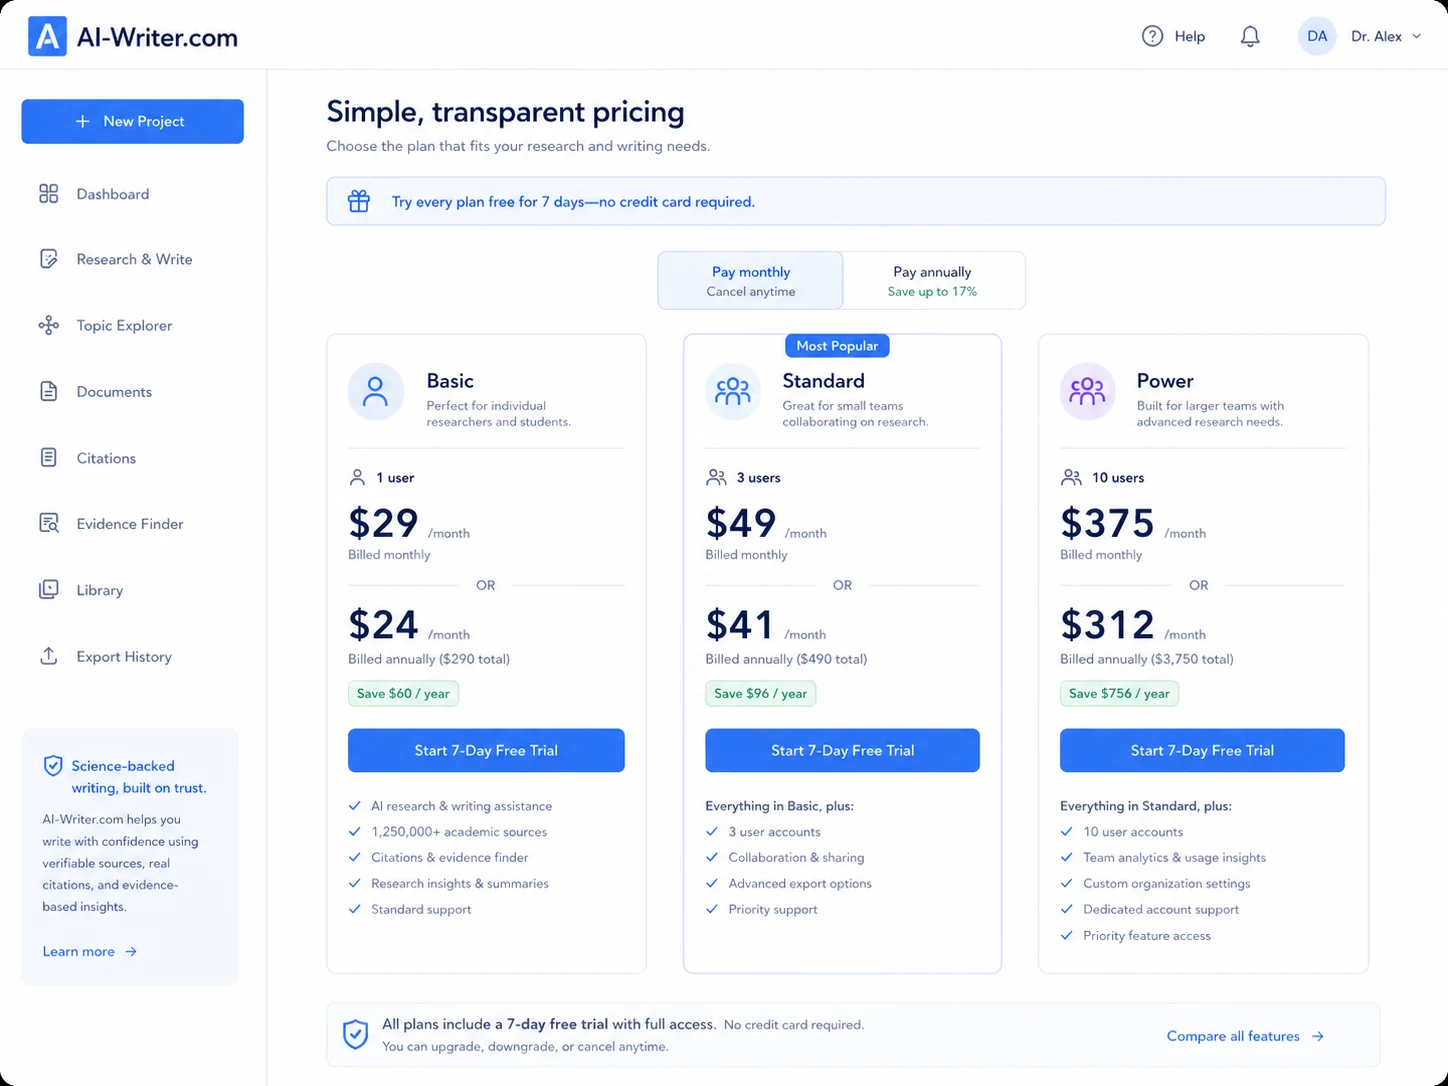This screenshot has height=1086, width=1448.
Task: Create a New Project
Action: tap(132, 121)
